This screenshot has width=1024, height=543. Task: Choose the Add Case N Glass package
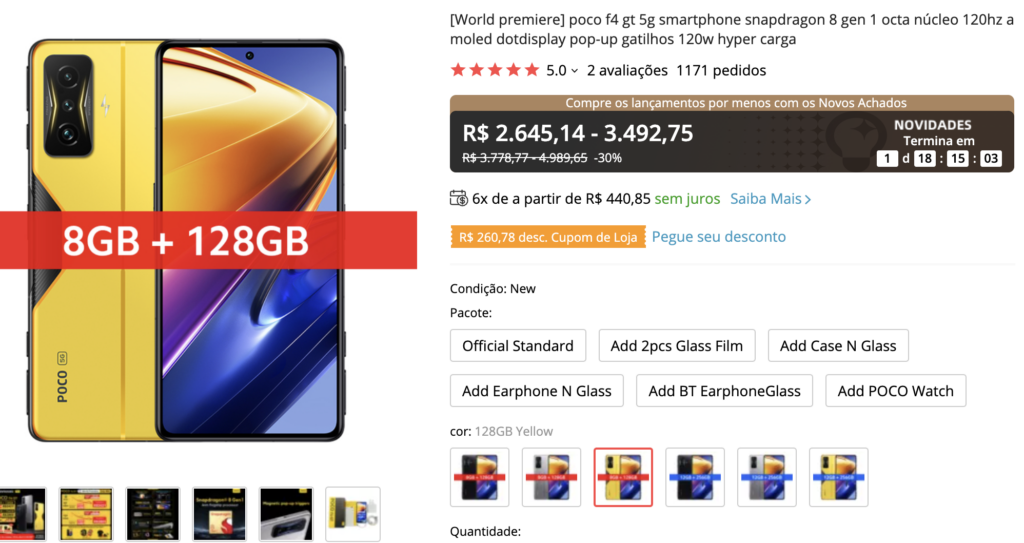(838, 346)
